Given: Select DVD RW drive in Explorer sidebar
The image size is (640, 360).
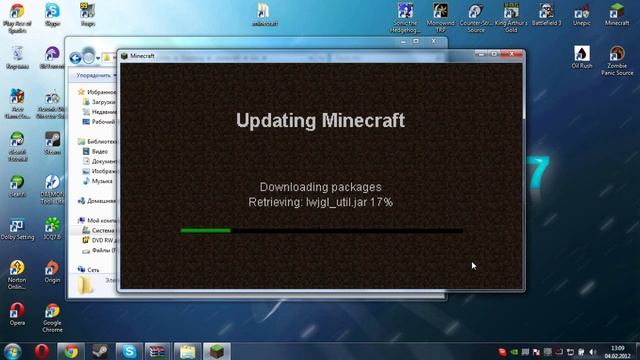Looking at the screenshot, I should point(99,240).
